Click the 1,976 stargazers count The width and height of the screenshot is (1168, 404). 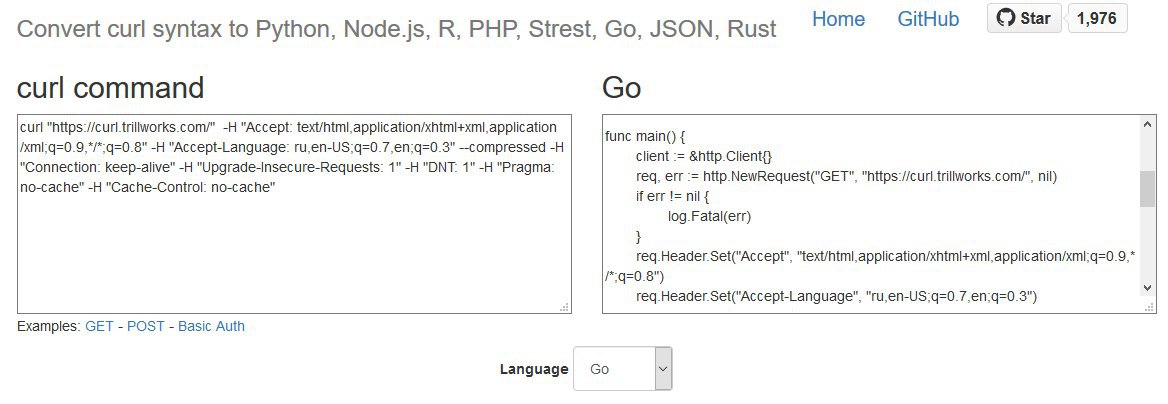[1097, 19]
